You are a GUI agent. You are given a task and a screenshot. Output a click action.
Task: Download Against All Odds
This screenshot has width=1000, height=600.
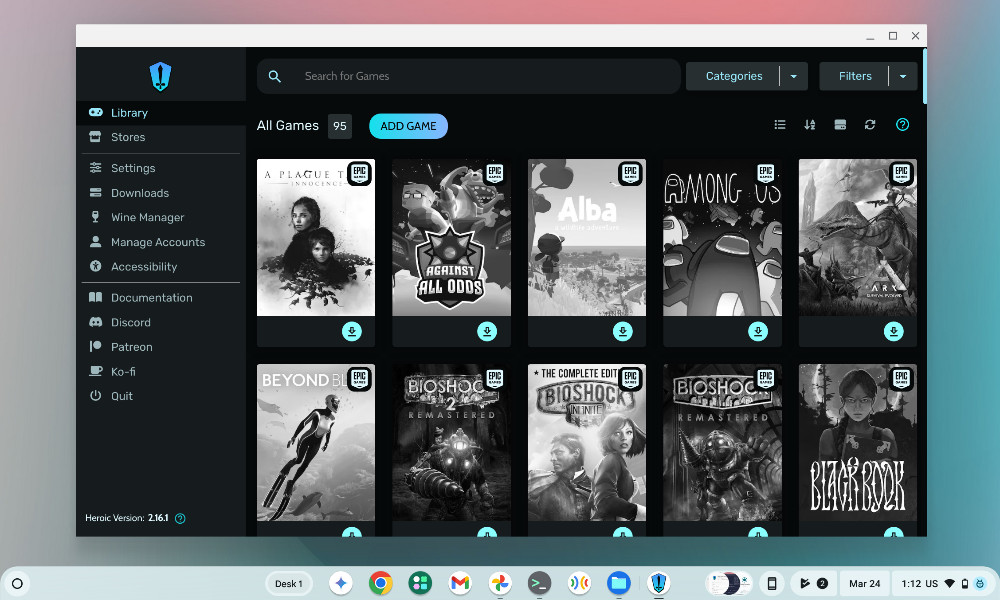click(487, 332)
